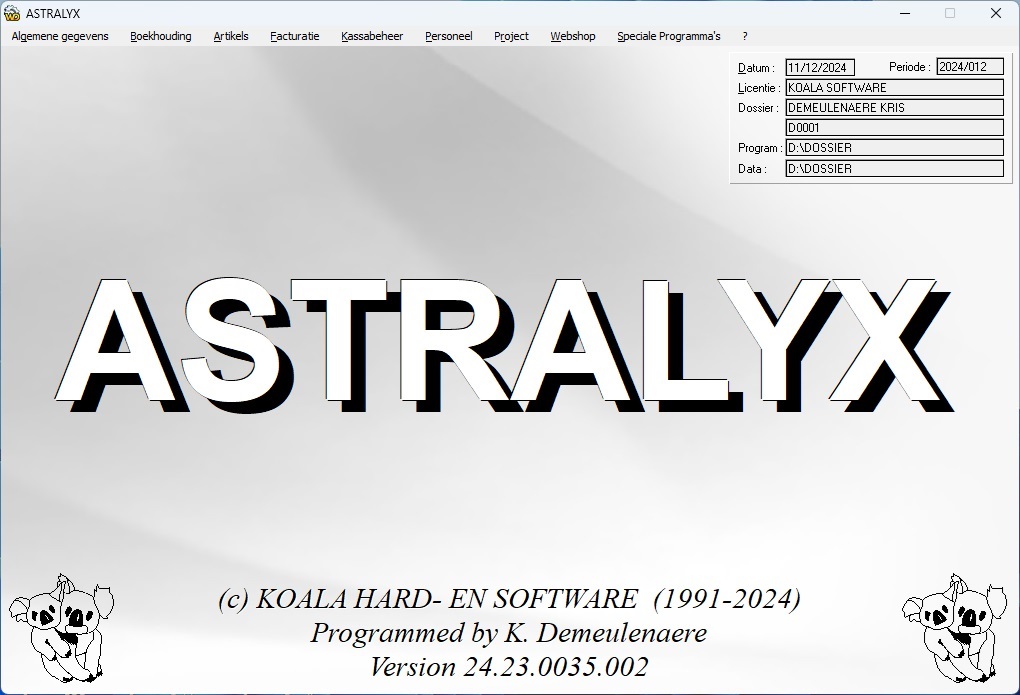This screenshot has height=695, width=1020.
Task: Click the Licentie label
Action: [759, 88]
